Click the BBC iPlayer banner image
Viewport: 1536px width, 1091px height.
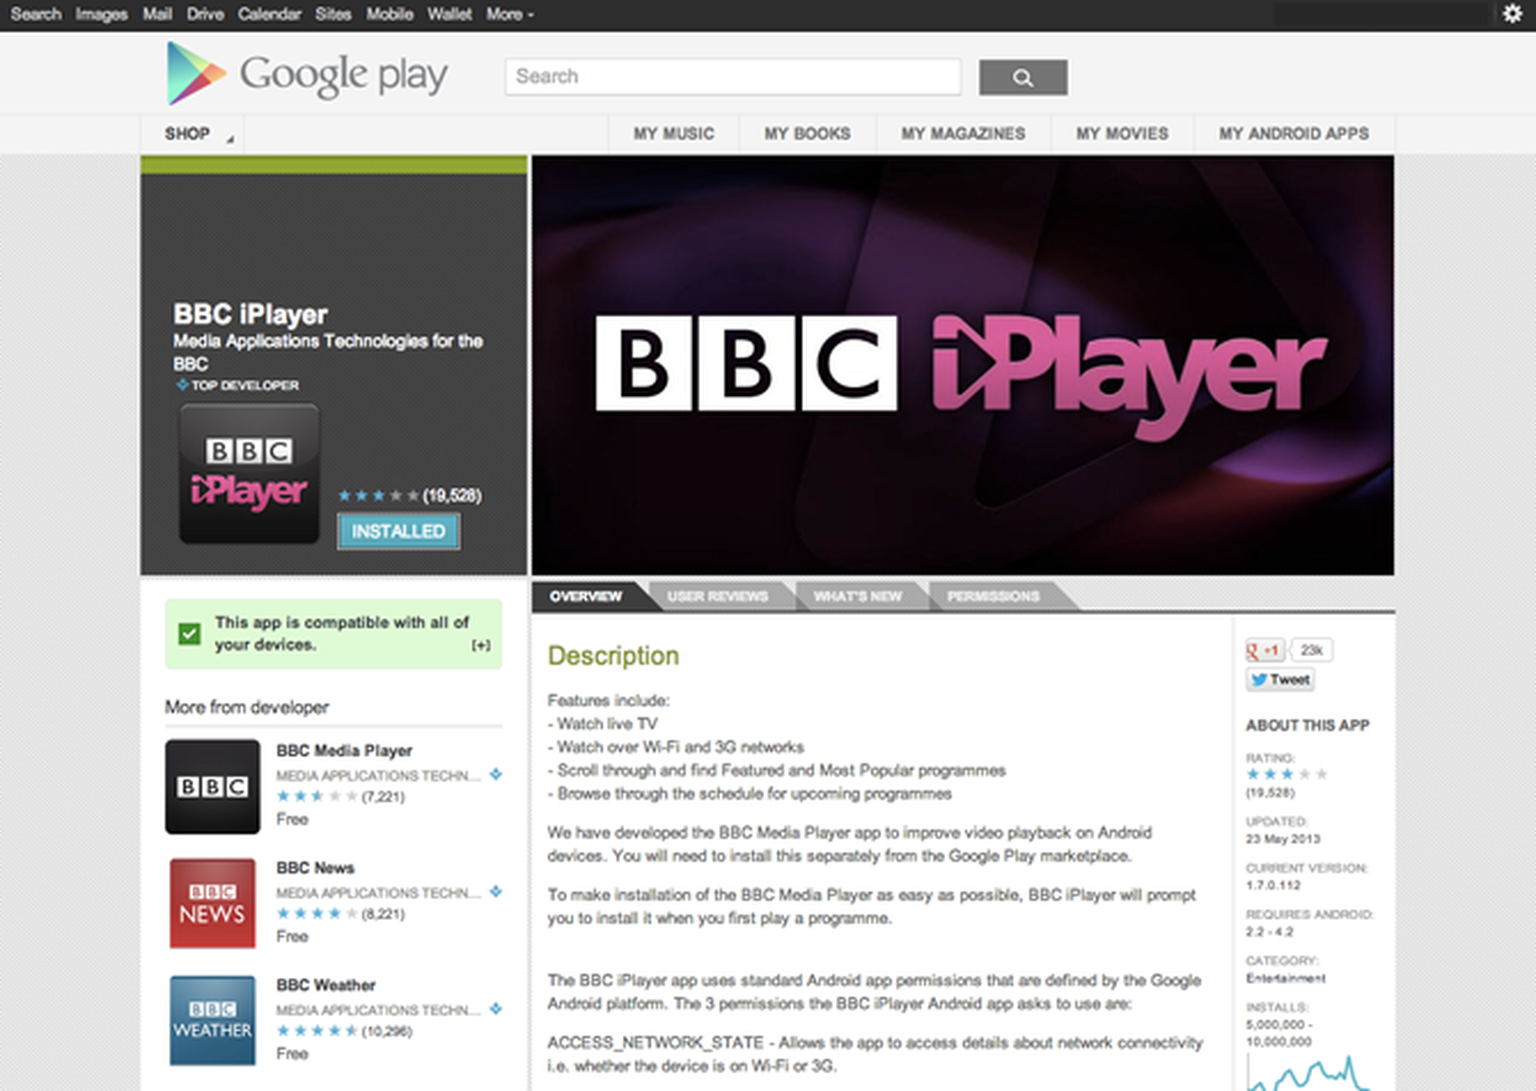[962, 365]
